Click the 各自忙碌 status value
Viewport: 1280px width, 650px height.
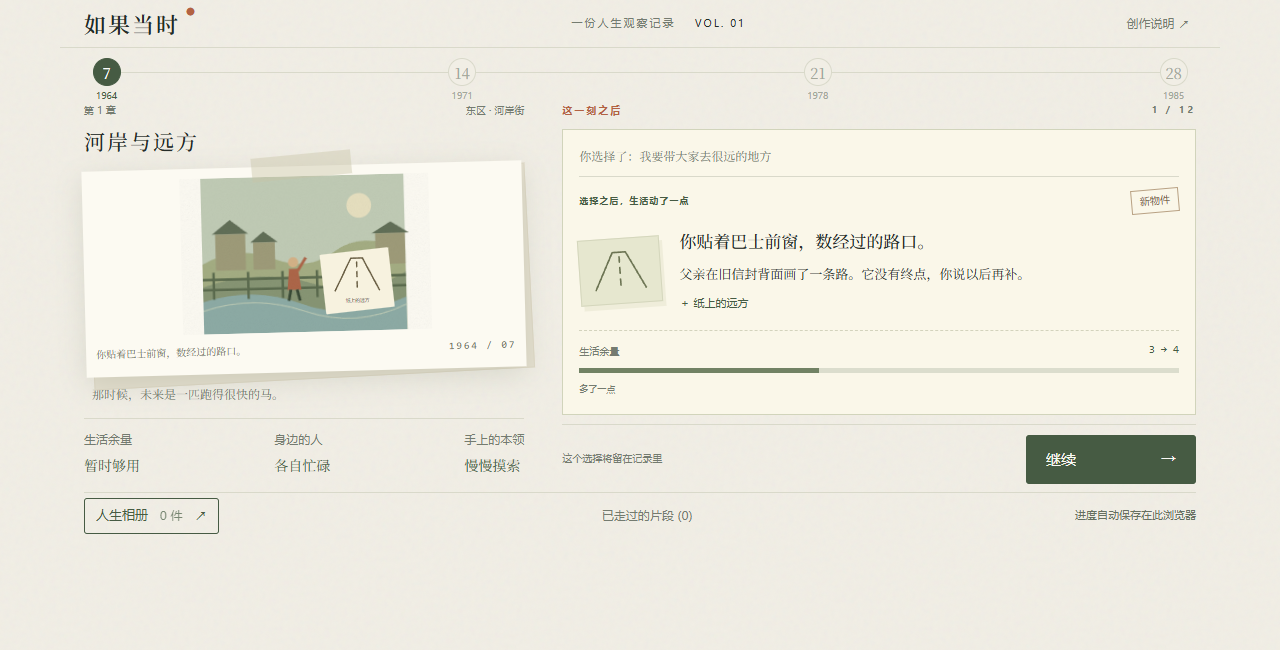(x=303, y=466)
